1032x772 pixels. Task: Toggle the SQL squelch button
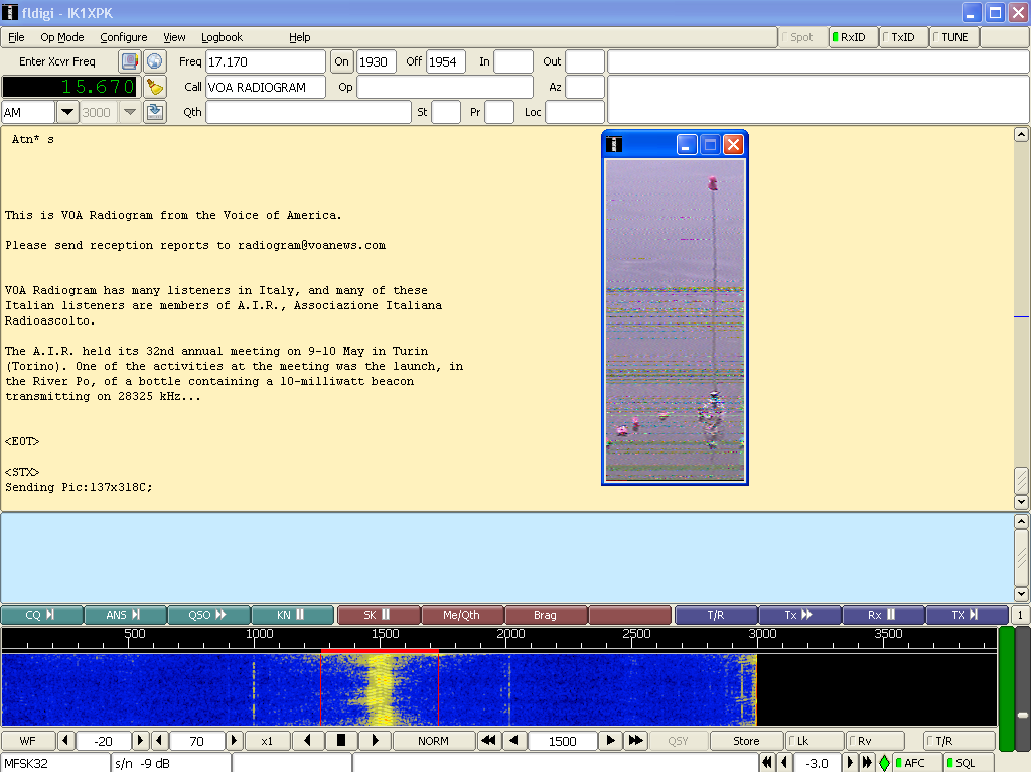coord(968,763)
